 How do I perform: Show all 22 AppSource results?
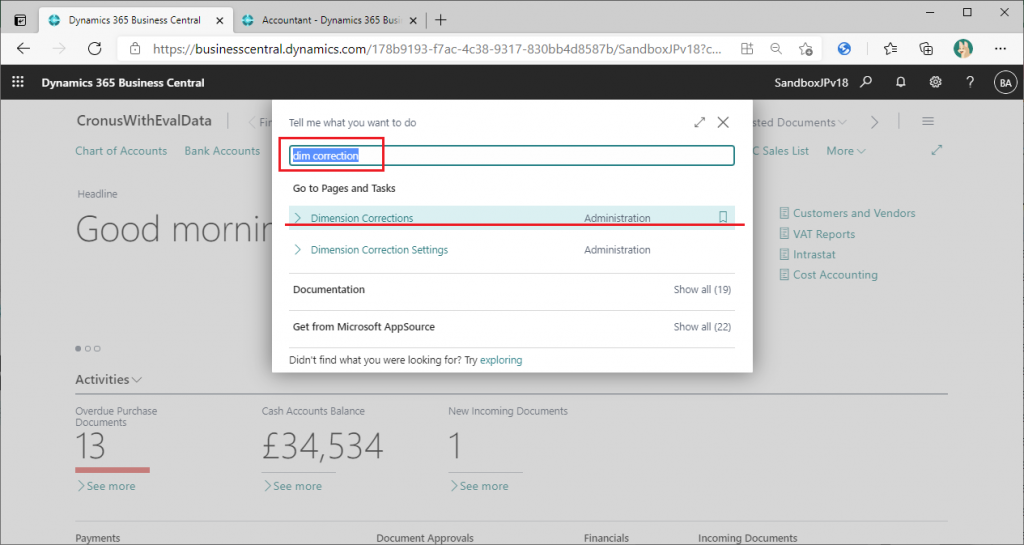pos(702,326)
